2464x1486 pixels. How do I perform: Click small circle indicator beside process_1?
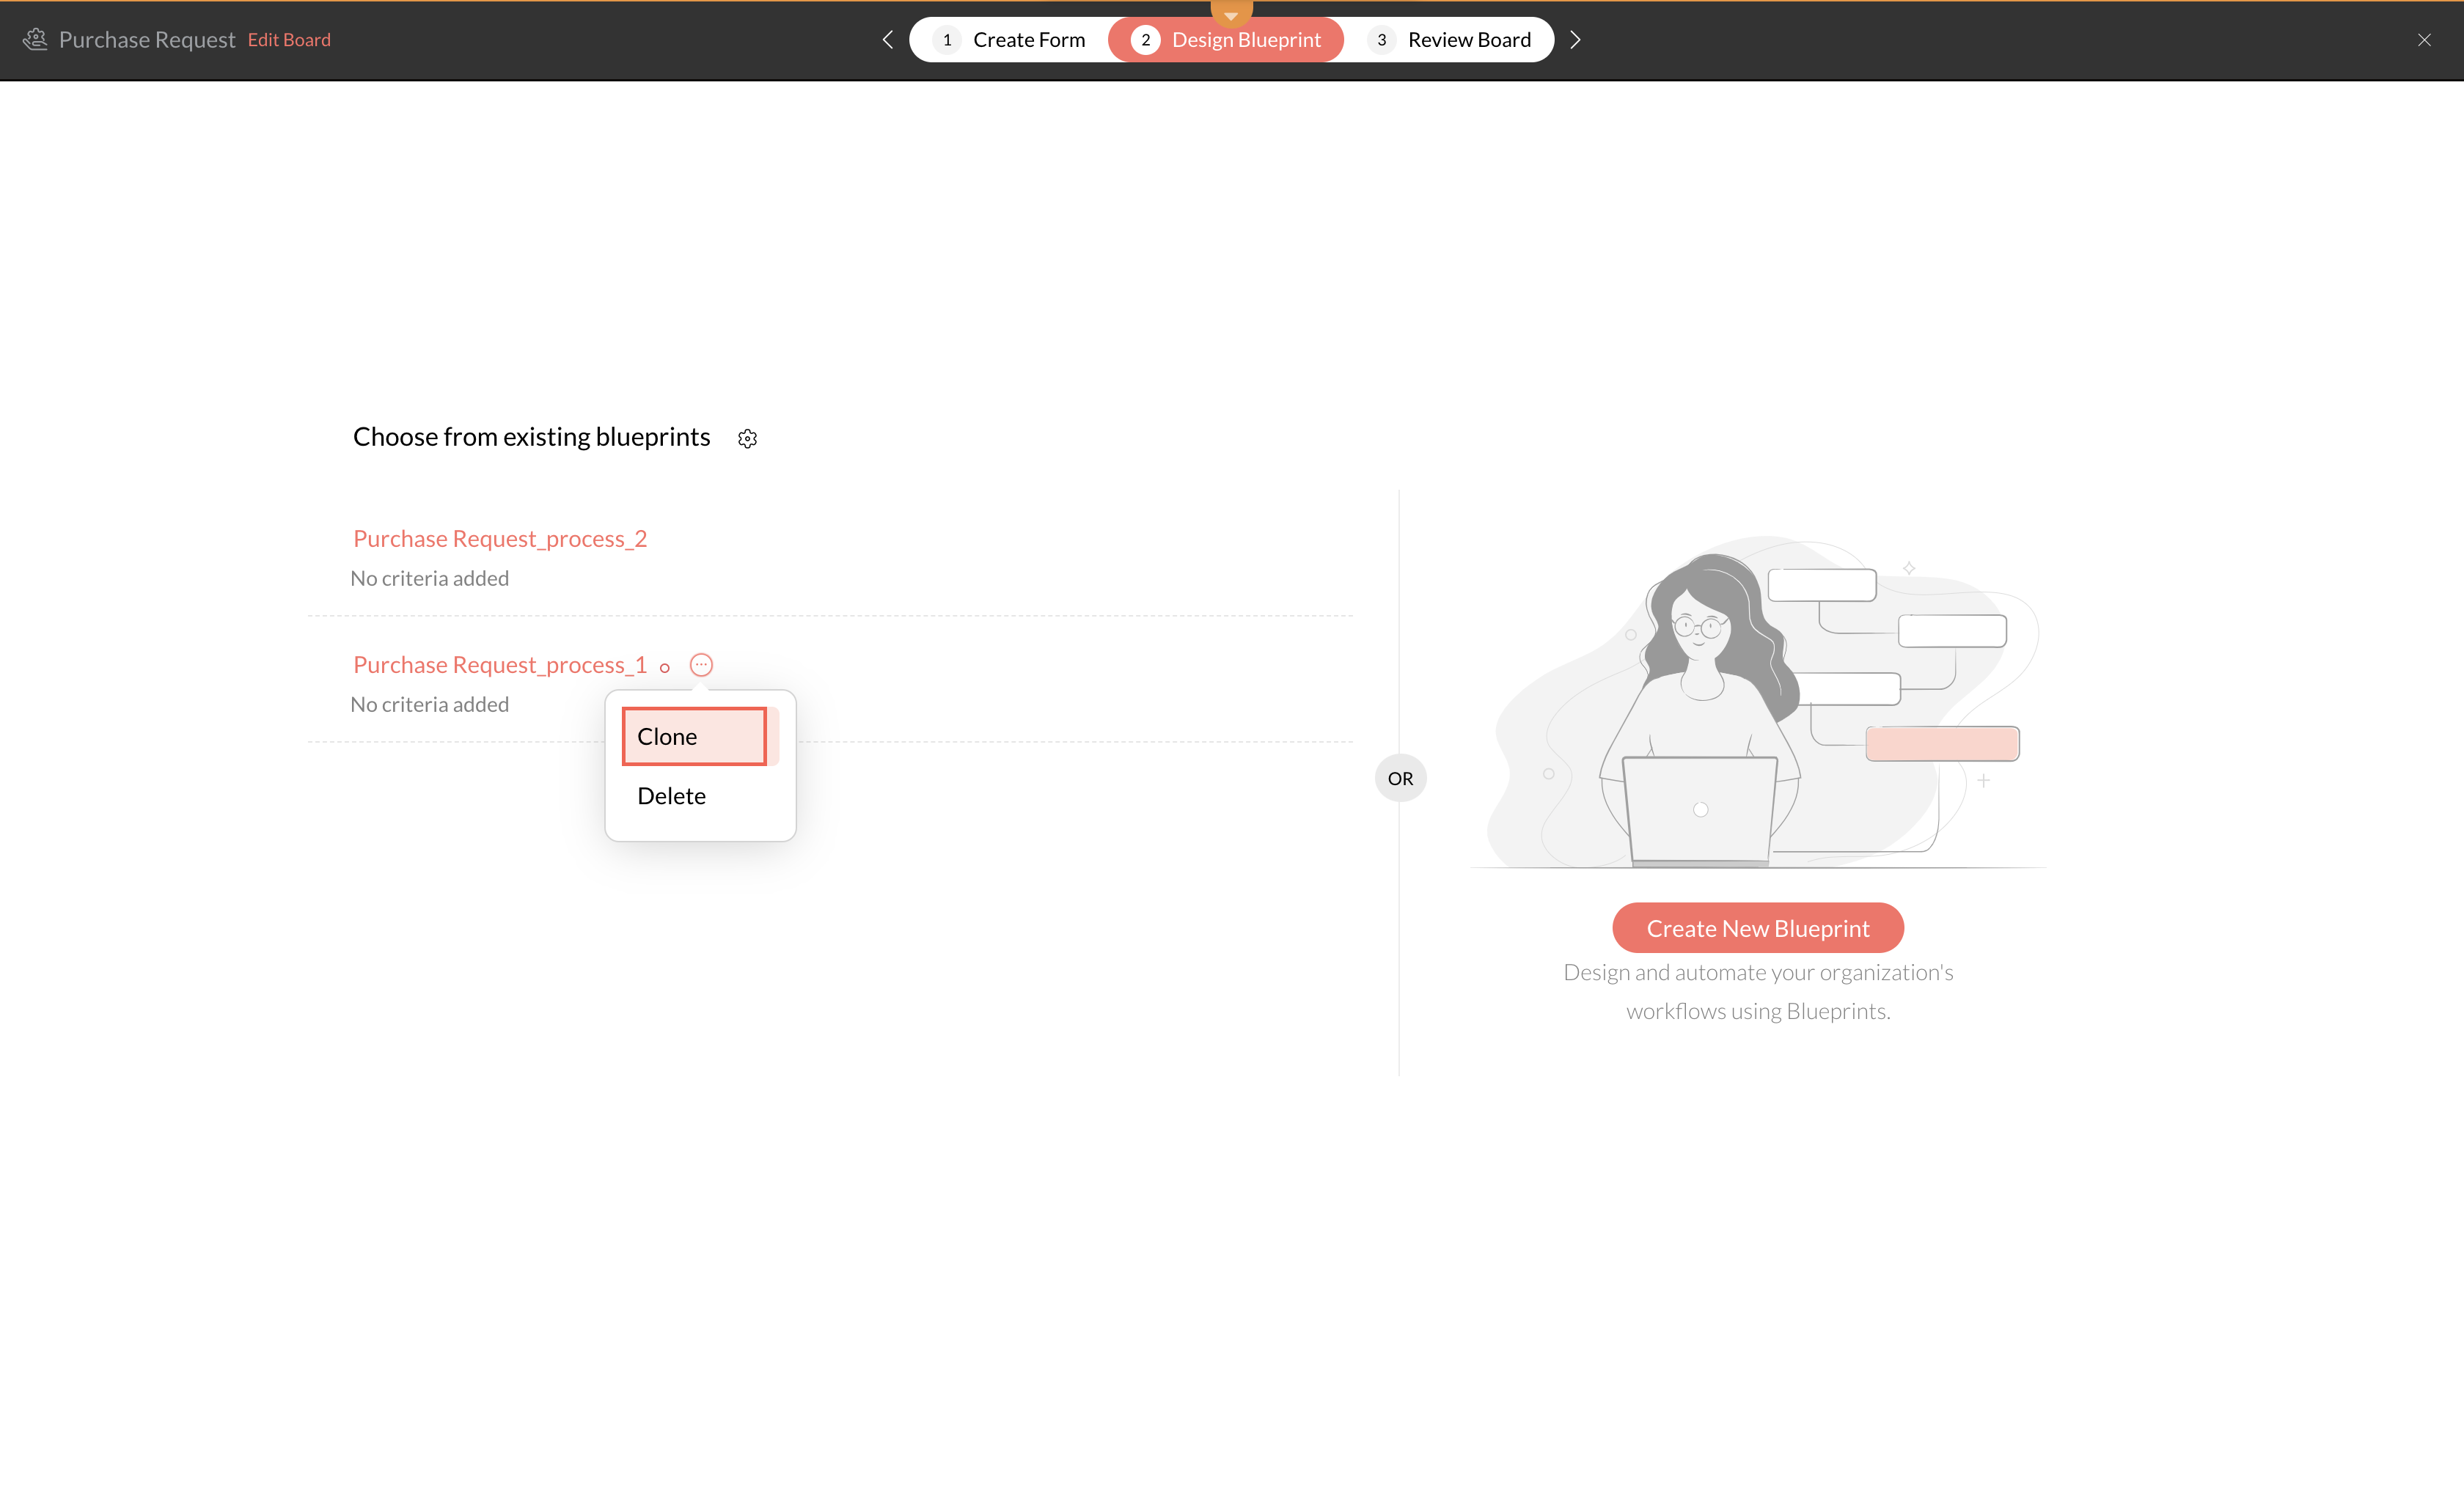[x=664, y=668]
